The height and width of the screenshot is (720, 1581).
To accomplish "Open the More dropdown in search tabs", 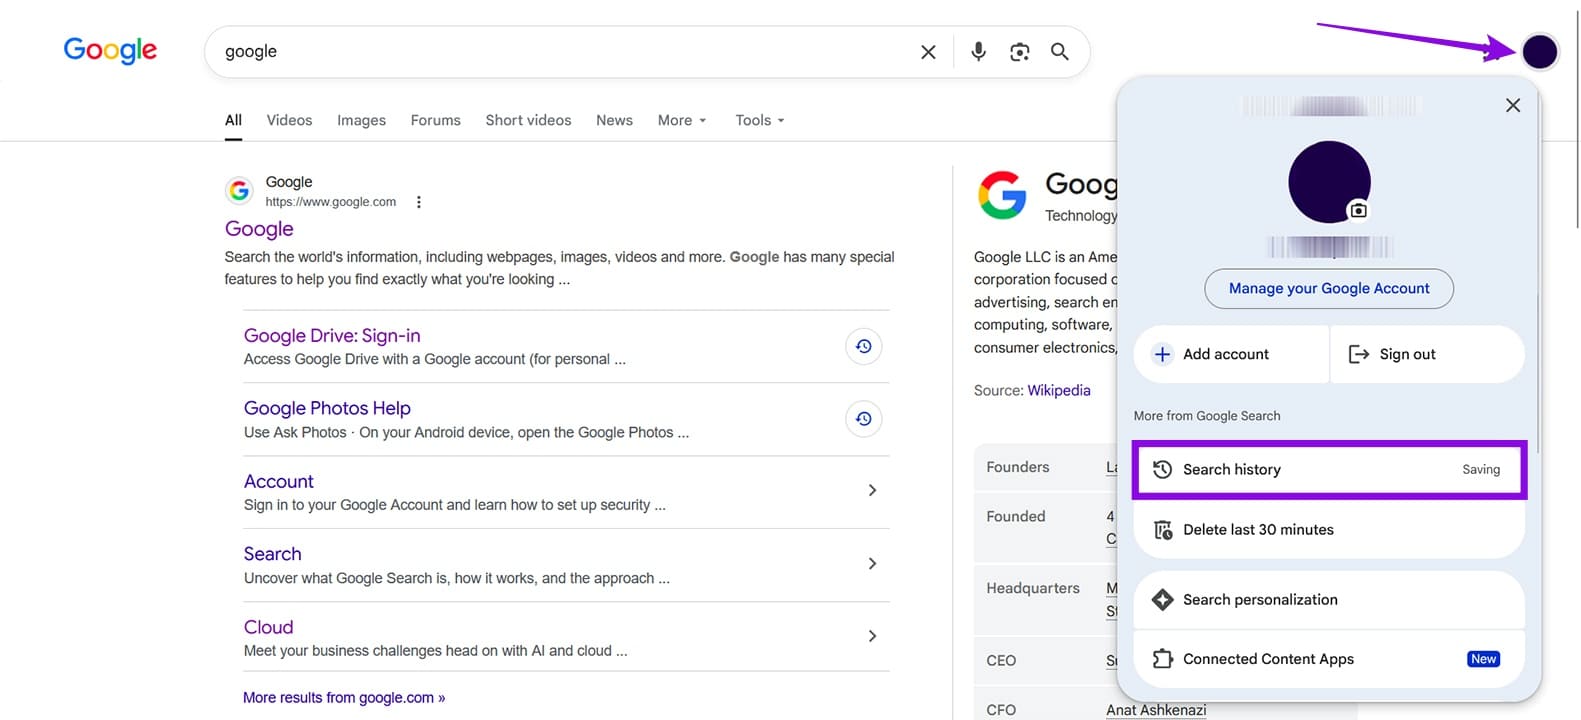I will click(682, 120).
